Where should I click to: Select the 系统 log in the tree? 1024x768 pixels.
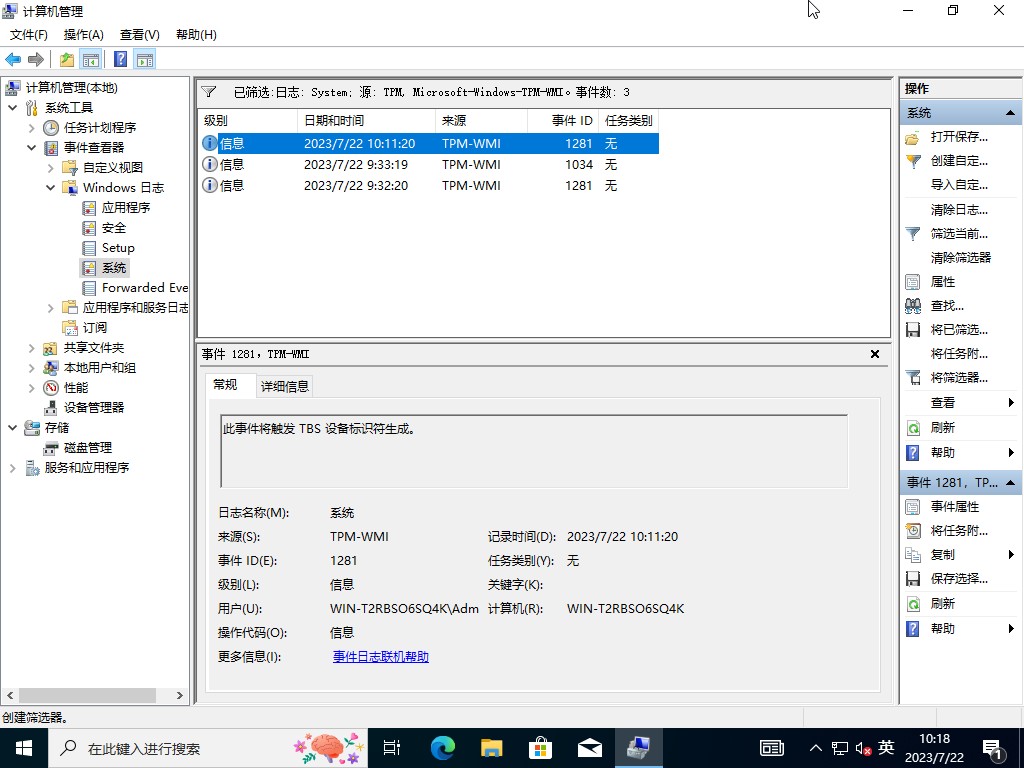(x=114, y=268)
